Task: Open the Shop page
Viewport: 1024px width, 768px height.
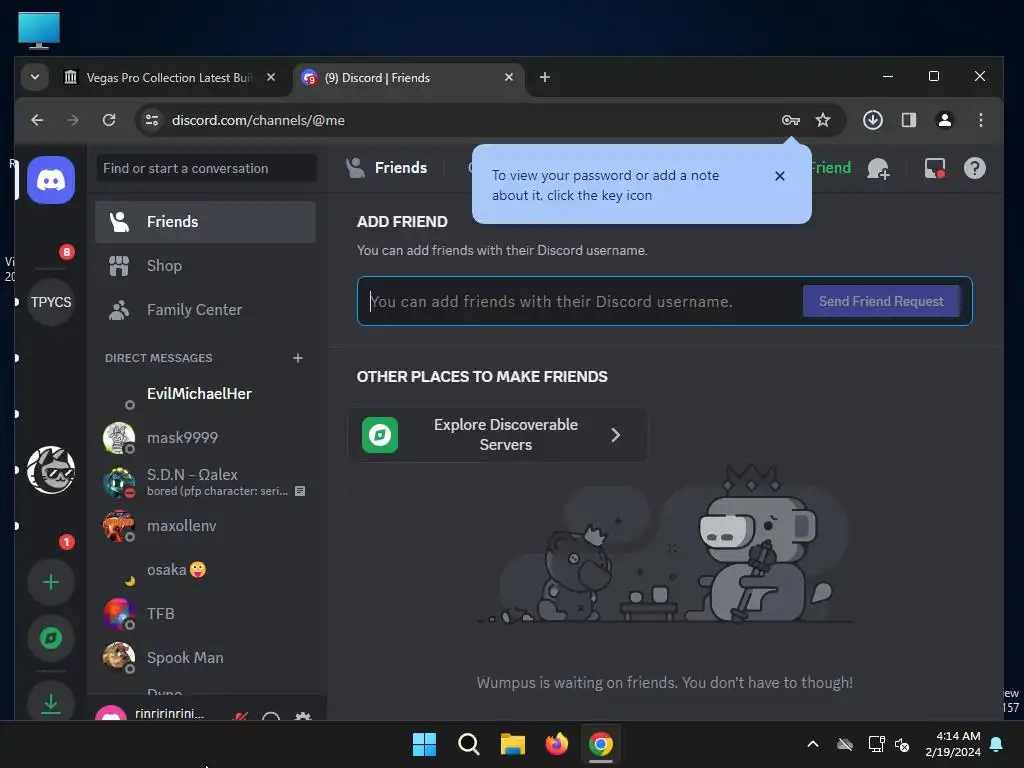Action: click(x=205, y=266)
